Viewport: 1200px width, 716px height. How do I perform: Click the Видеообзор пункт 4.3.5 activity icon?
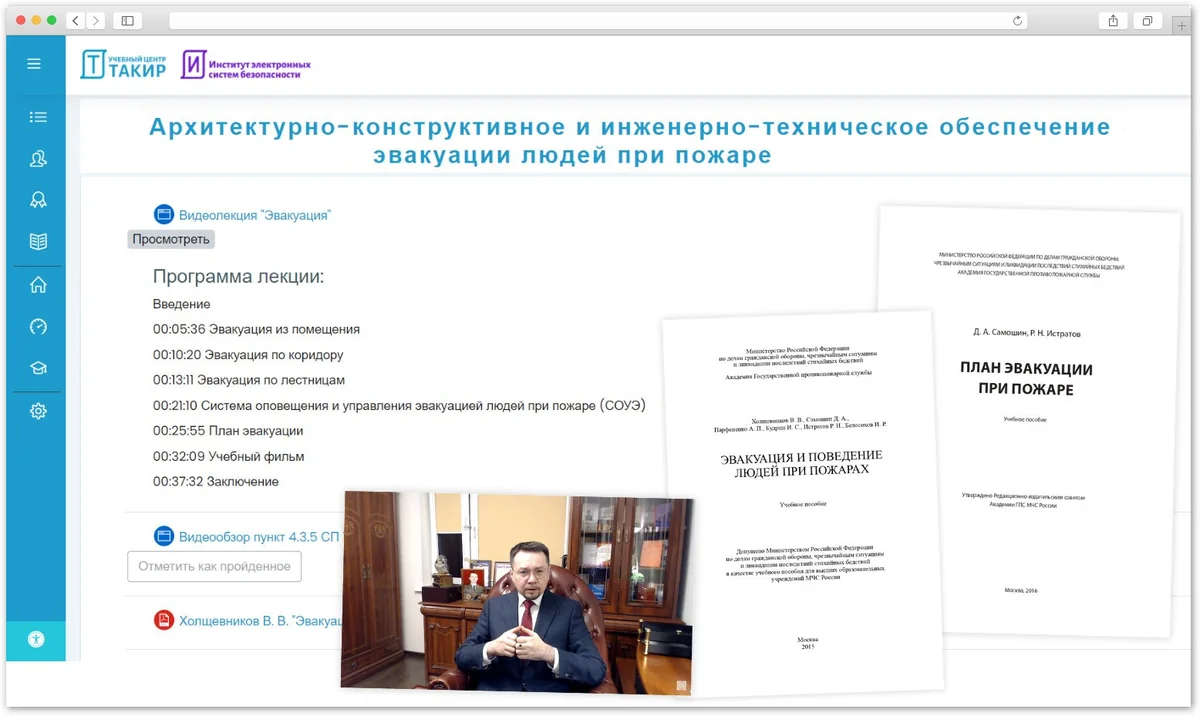pos(163,536)
